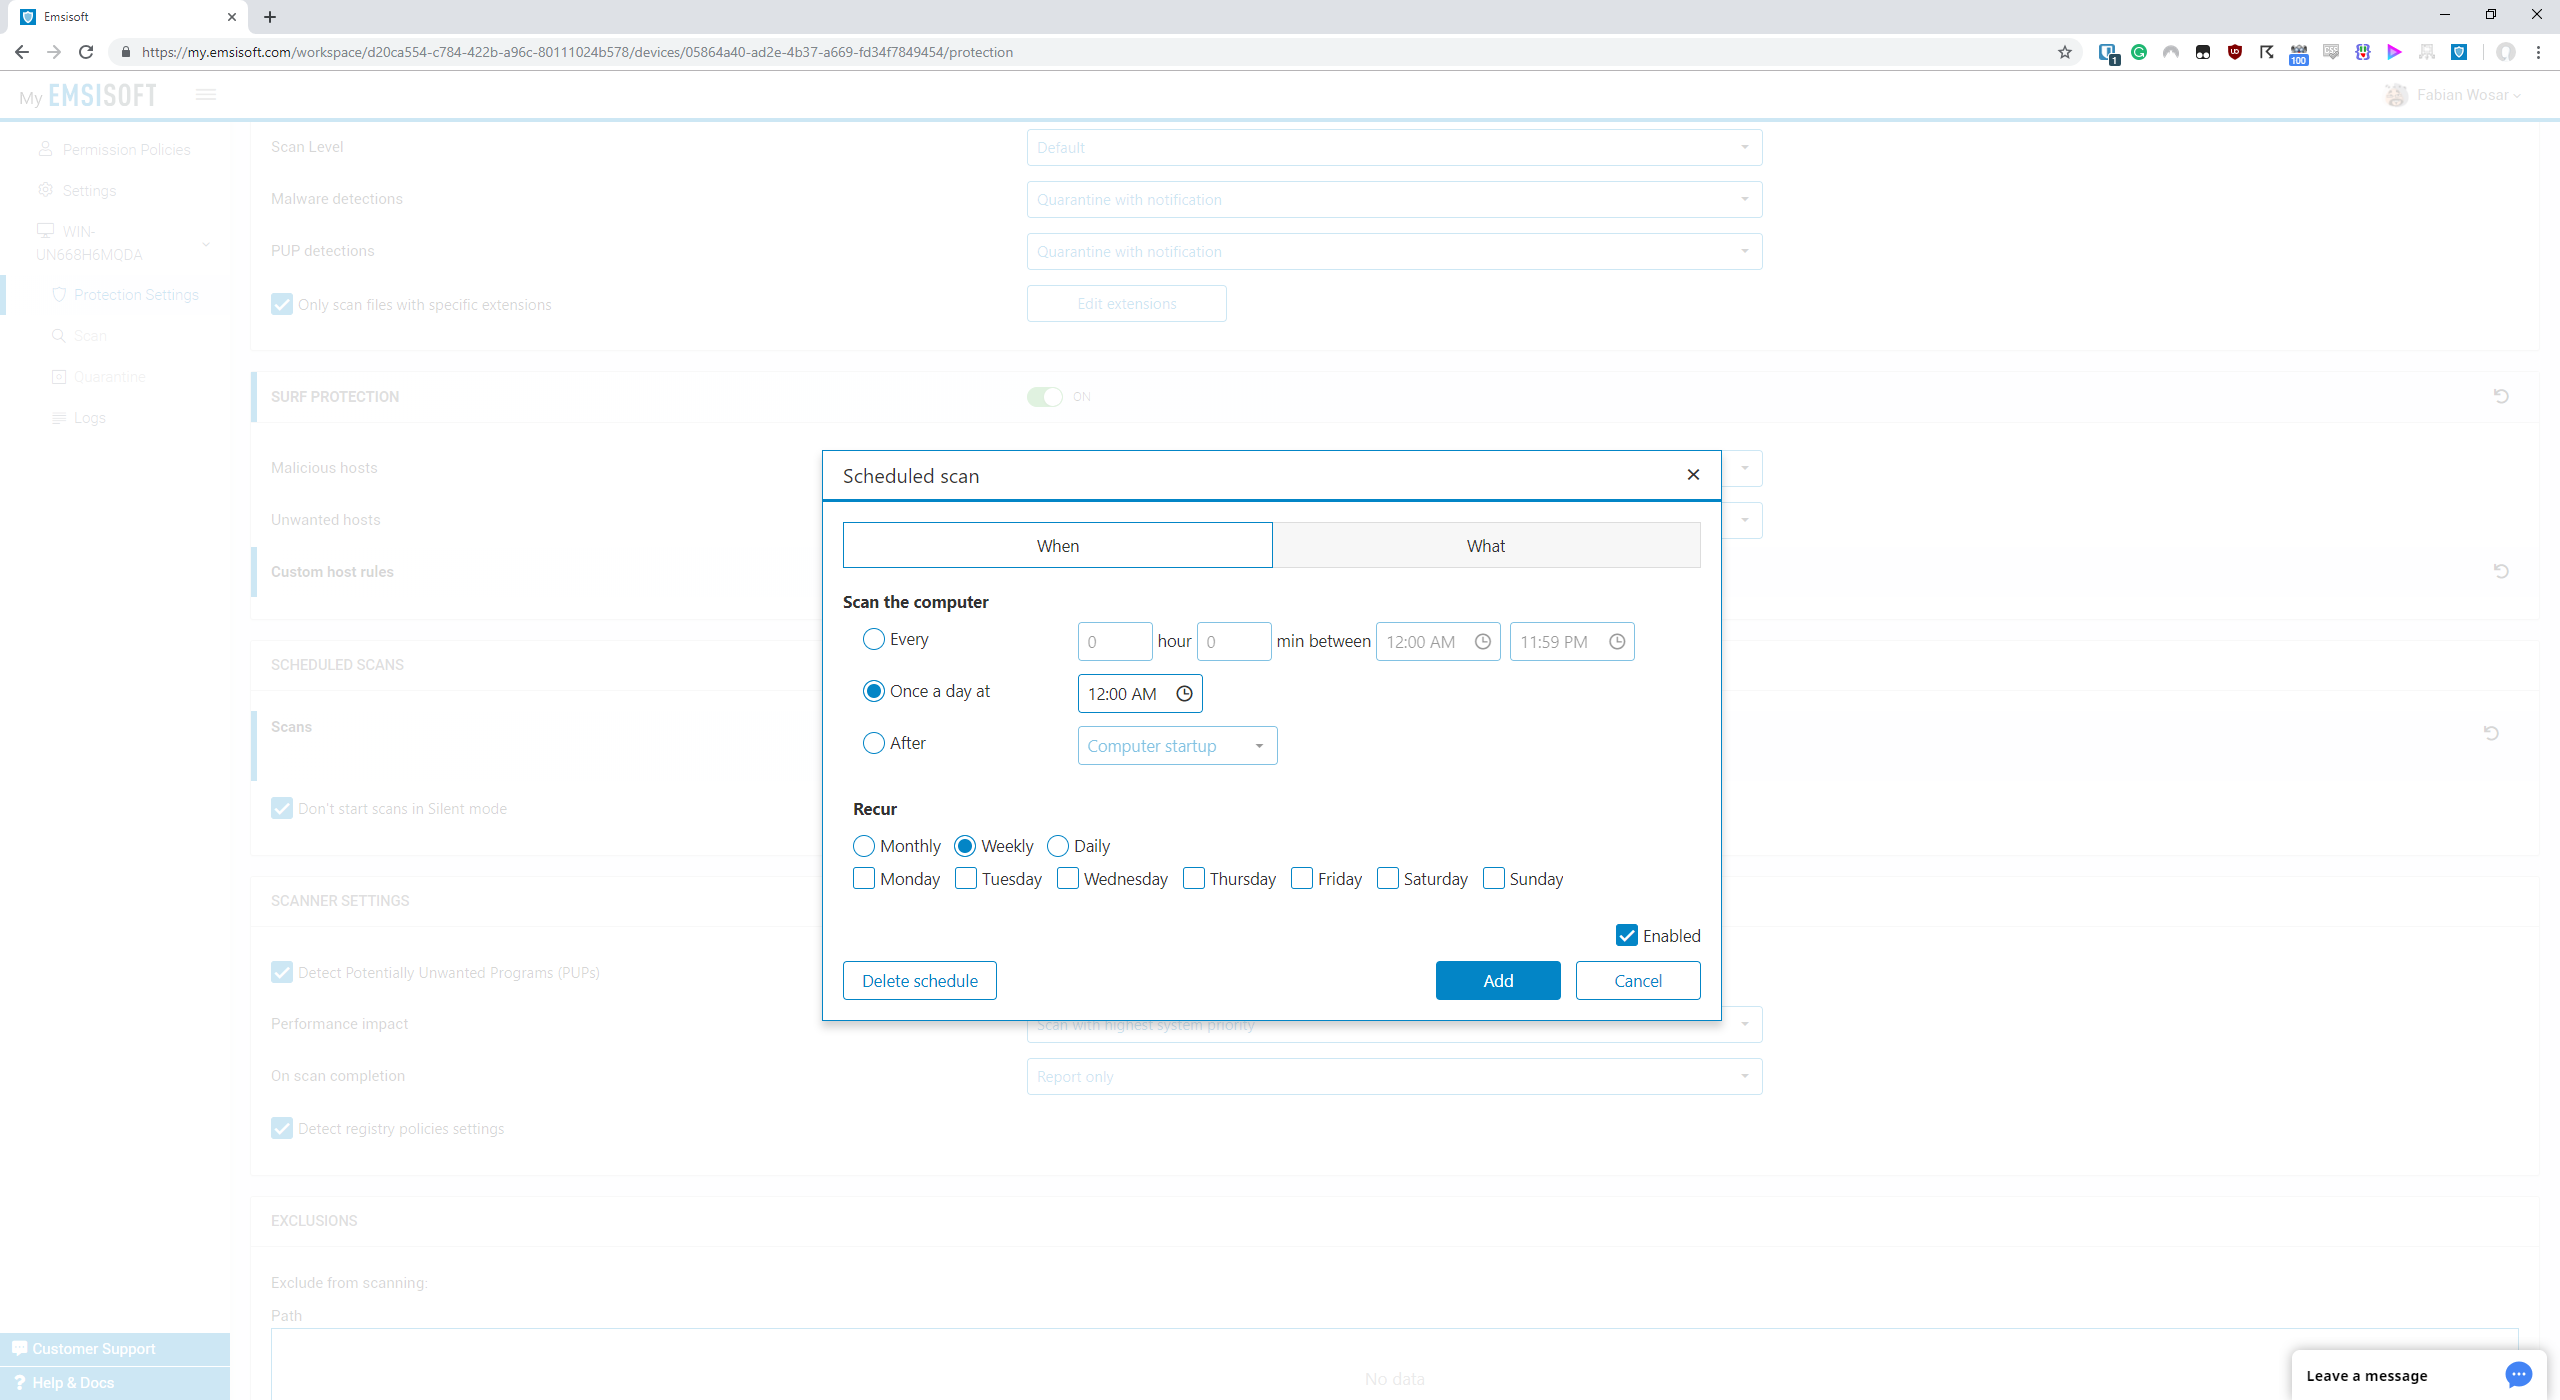This screenshot has width=2560, height=1400.
Task: Reload the page using browser refresh icon
Action: click(x=86, y=52)
